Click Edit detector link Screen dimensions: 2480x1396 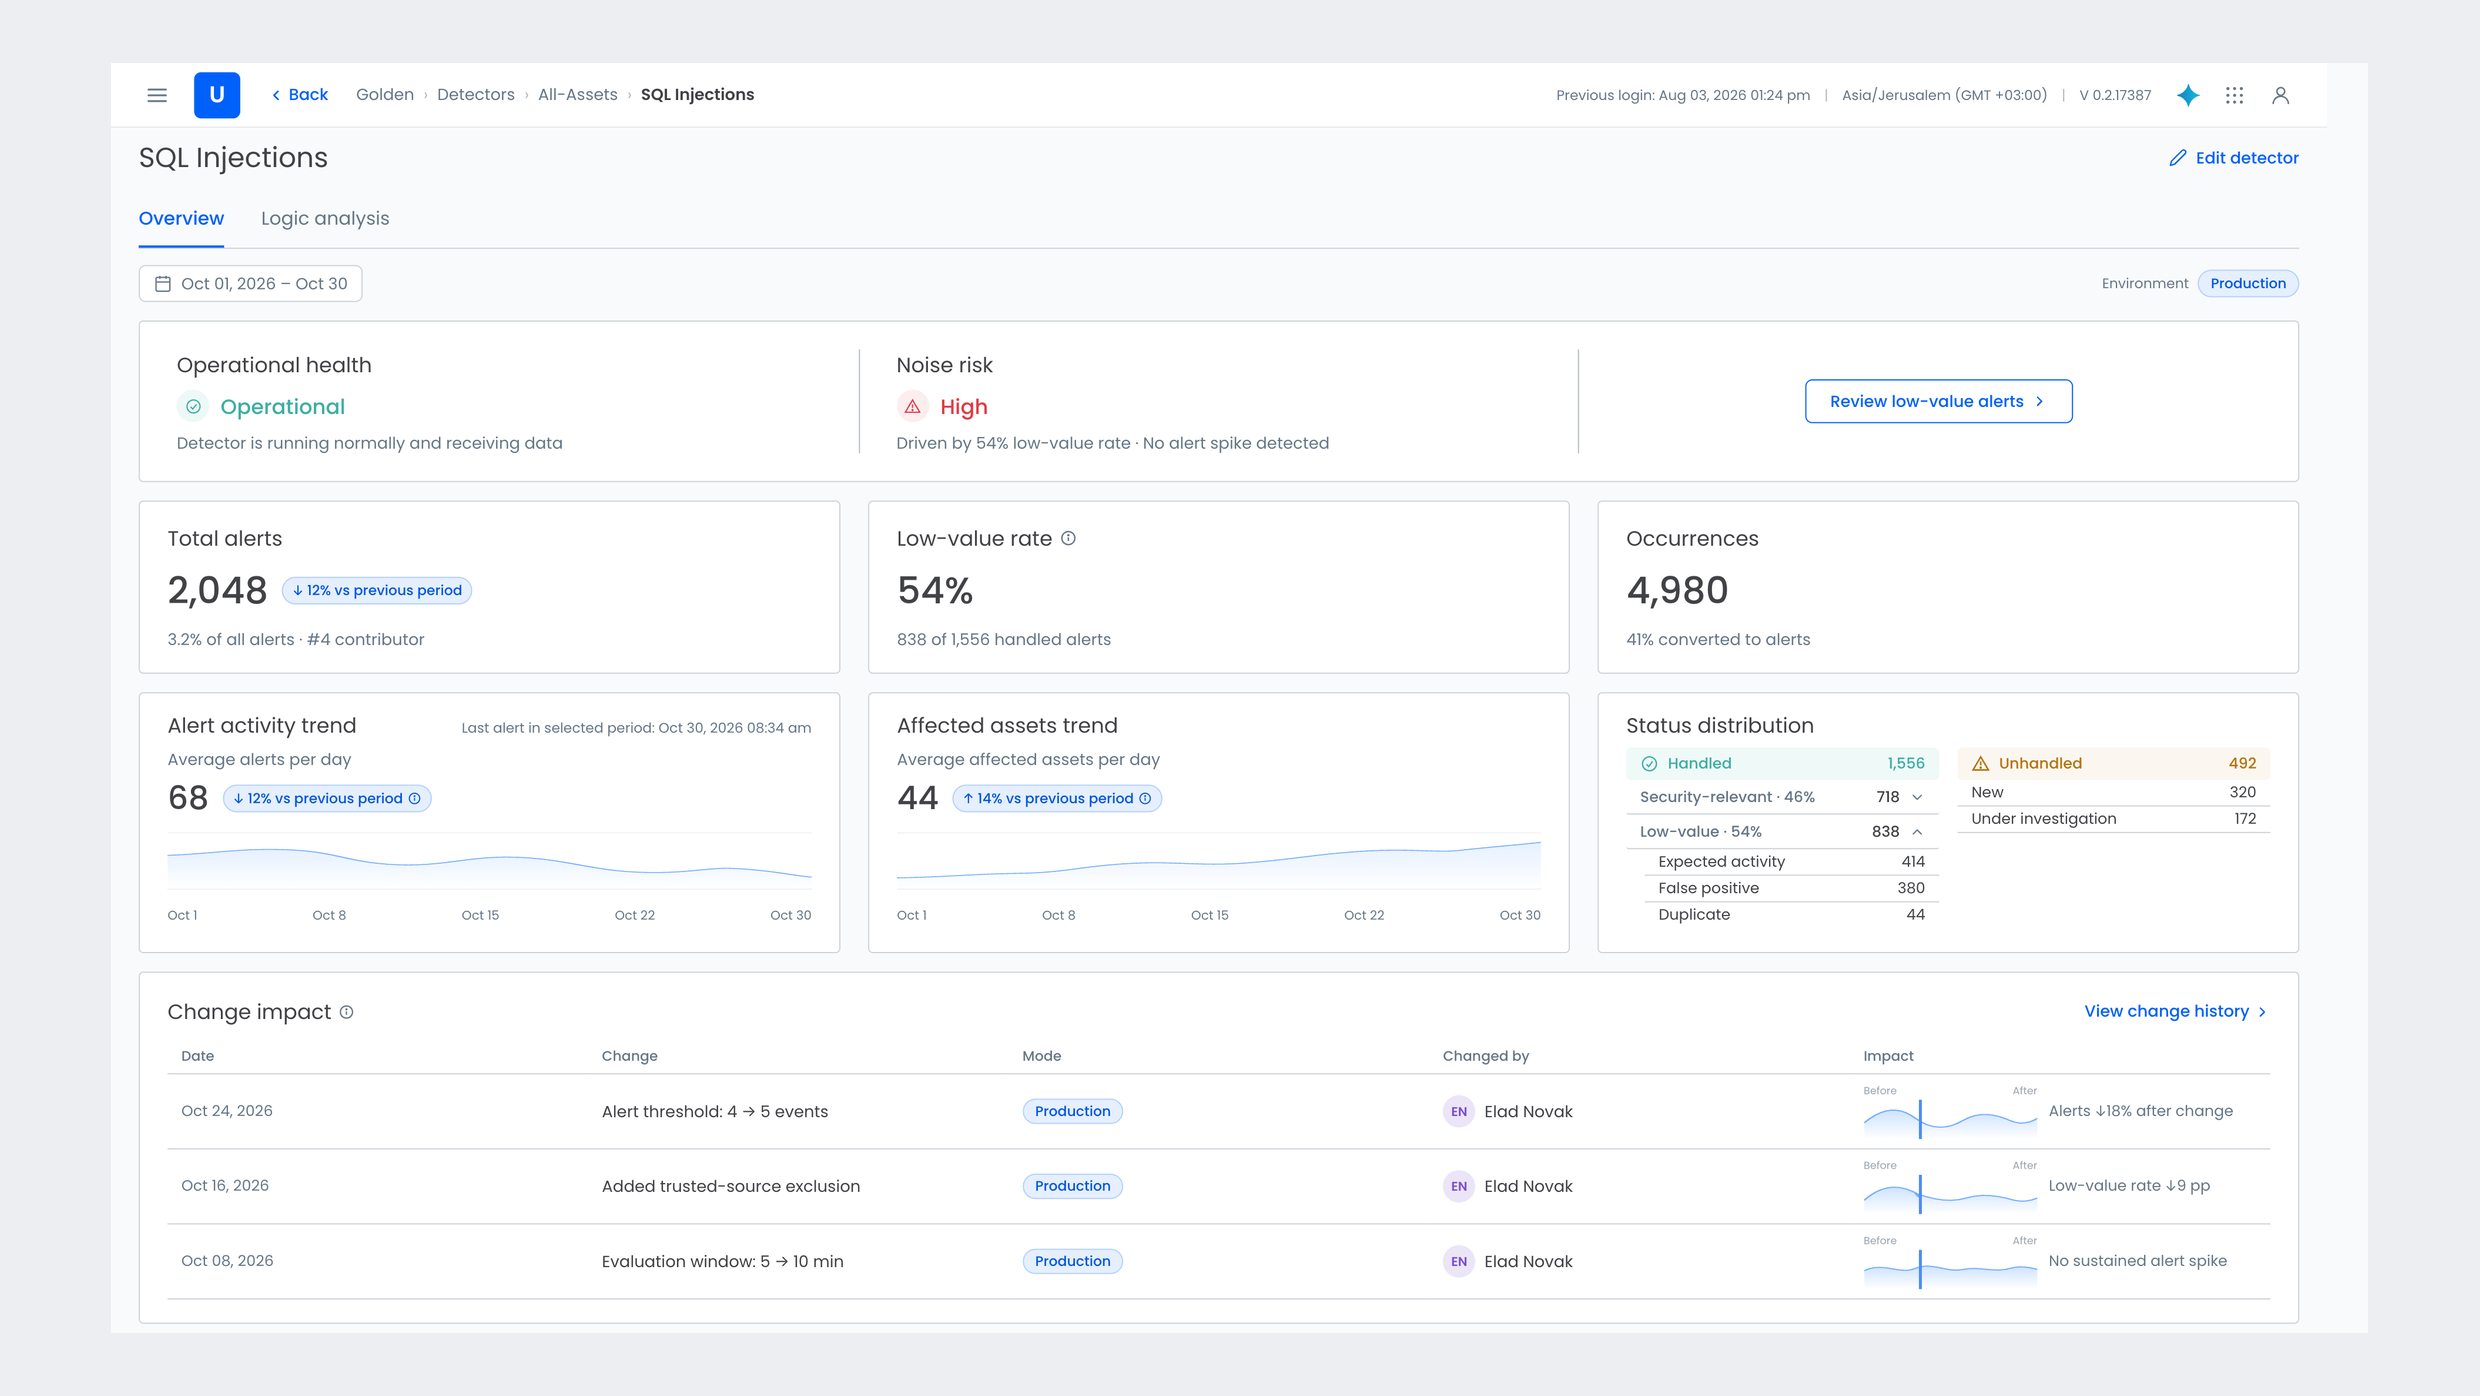tap(2234, 158)
